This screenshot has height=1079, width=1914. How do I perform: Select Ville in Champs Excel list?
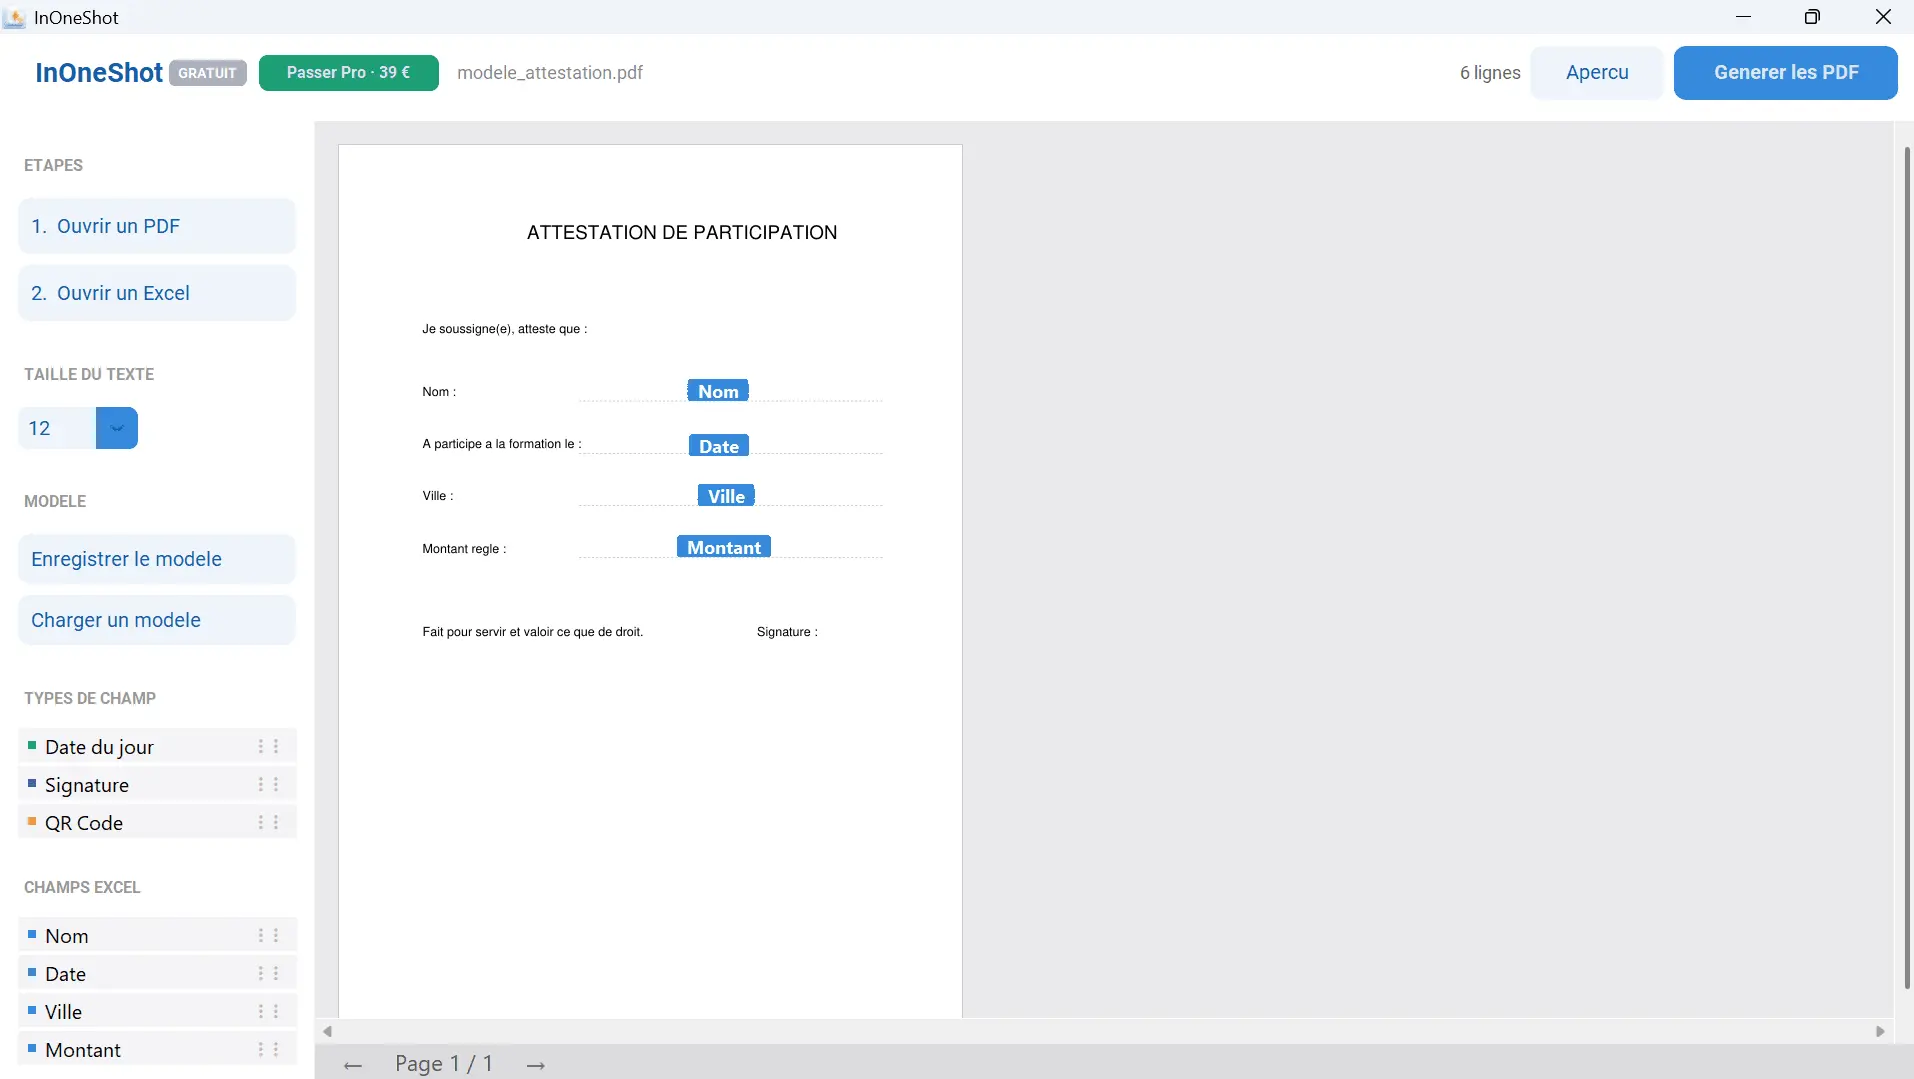(157, 1012)
